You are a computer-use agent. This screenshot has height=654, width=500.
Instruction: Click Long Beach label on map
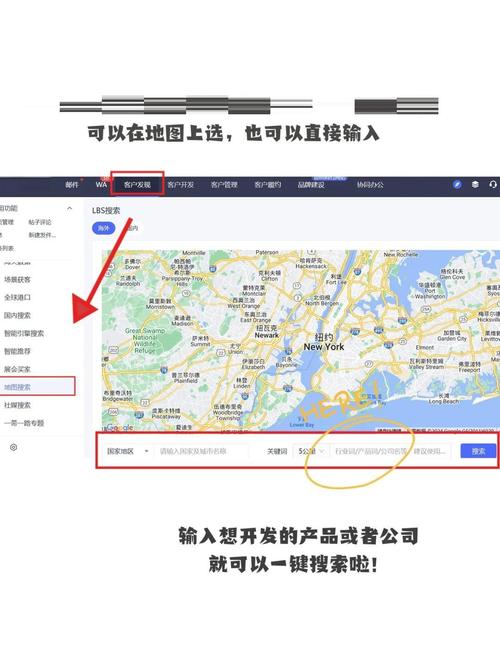tap(444, 401)
